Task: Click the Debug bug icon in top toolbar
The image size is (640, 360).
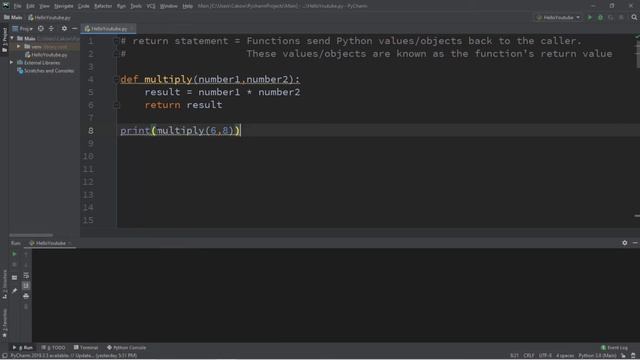Action: coord(600,18)
